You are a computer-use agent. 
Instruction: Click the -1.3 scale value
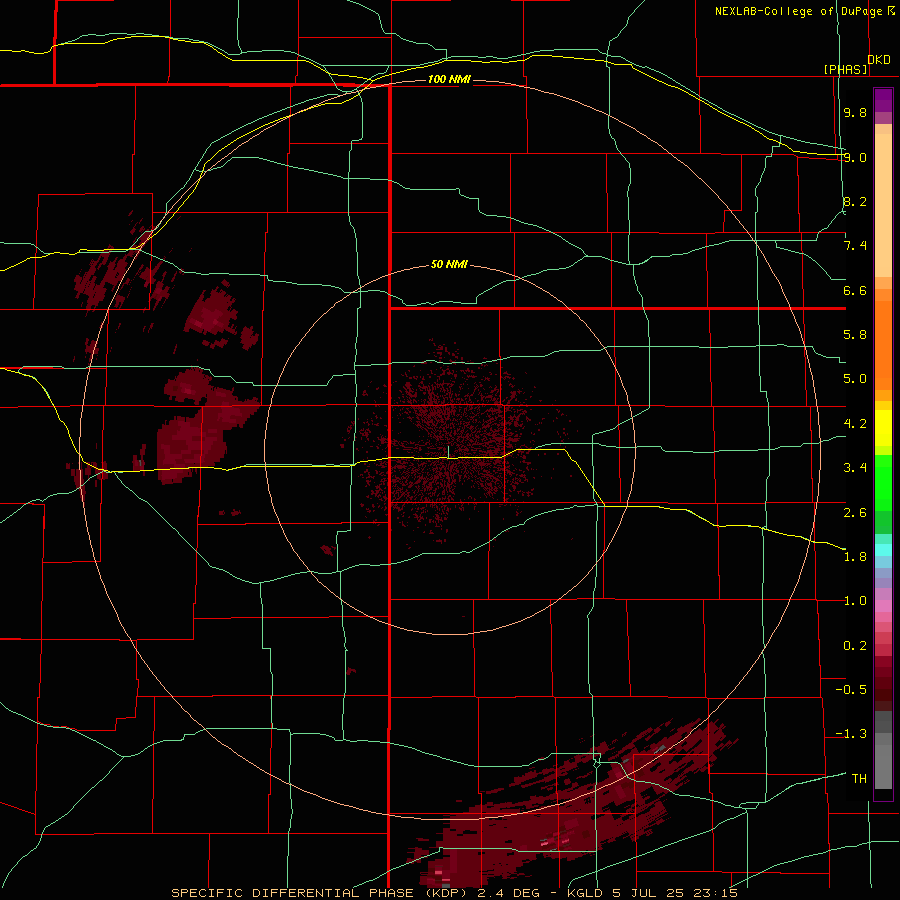tap(851, 734)
